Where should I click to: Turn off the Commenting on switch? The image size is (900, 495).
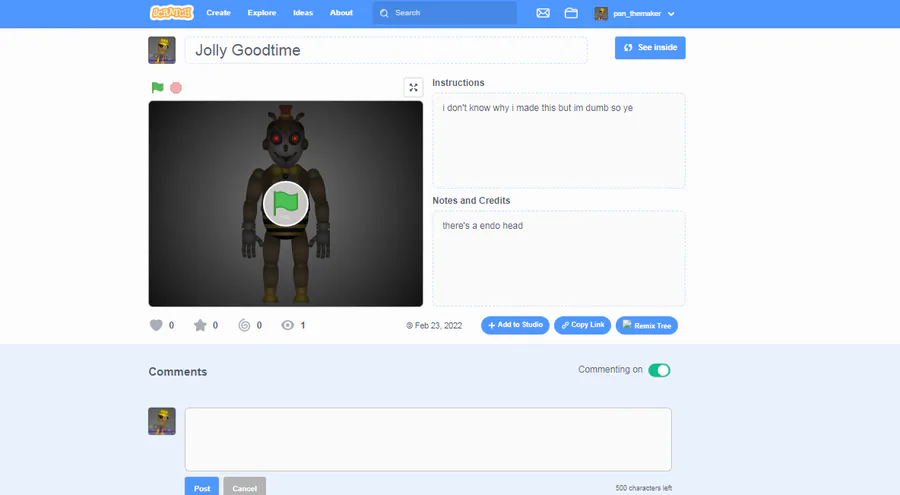[659, 370]
